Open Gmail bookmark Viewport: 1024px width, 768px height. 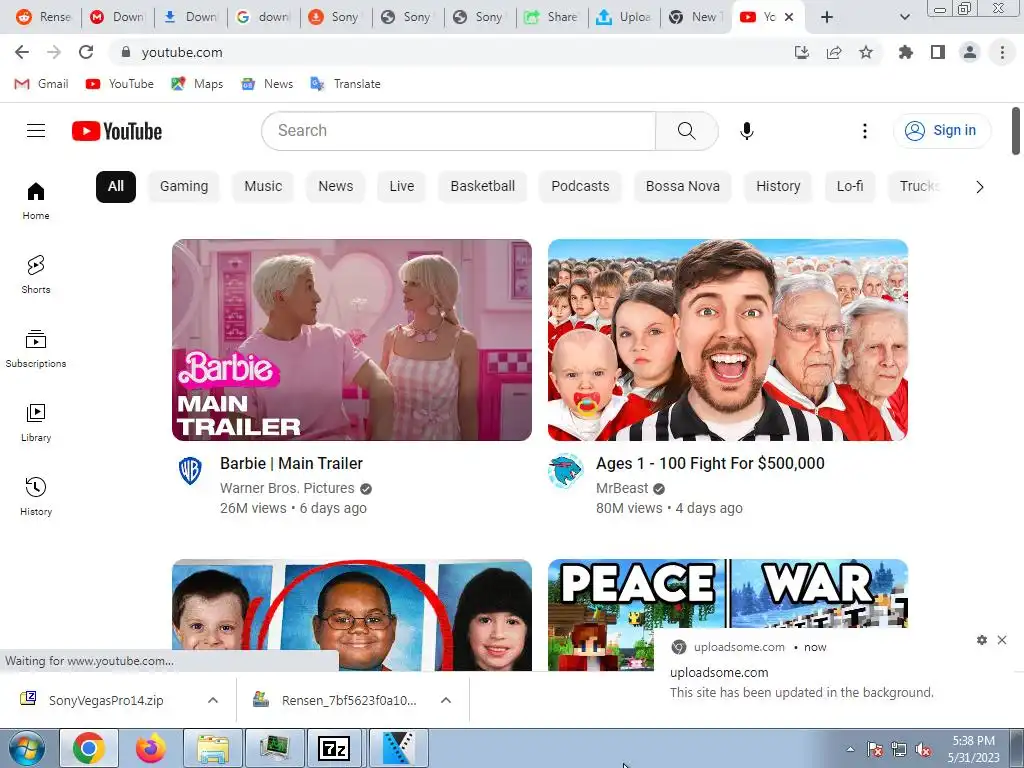tap(42, 84)
